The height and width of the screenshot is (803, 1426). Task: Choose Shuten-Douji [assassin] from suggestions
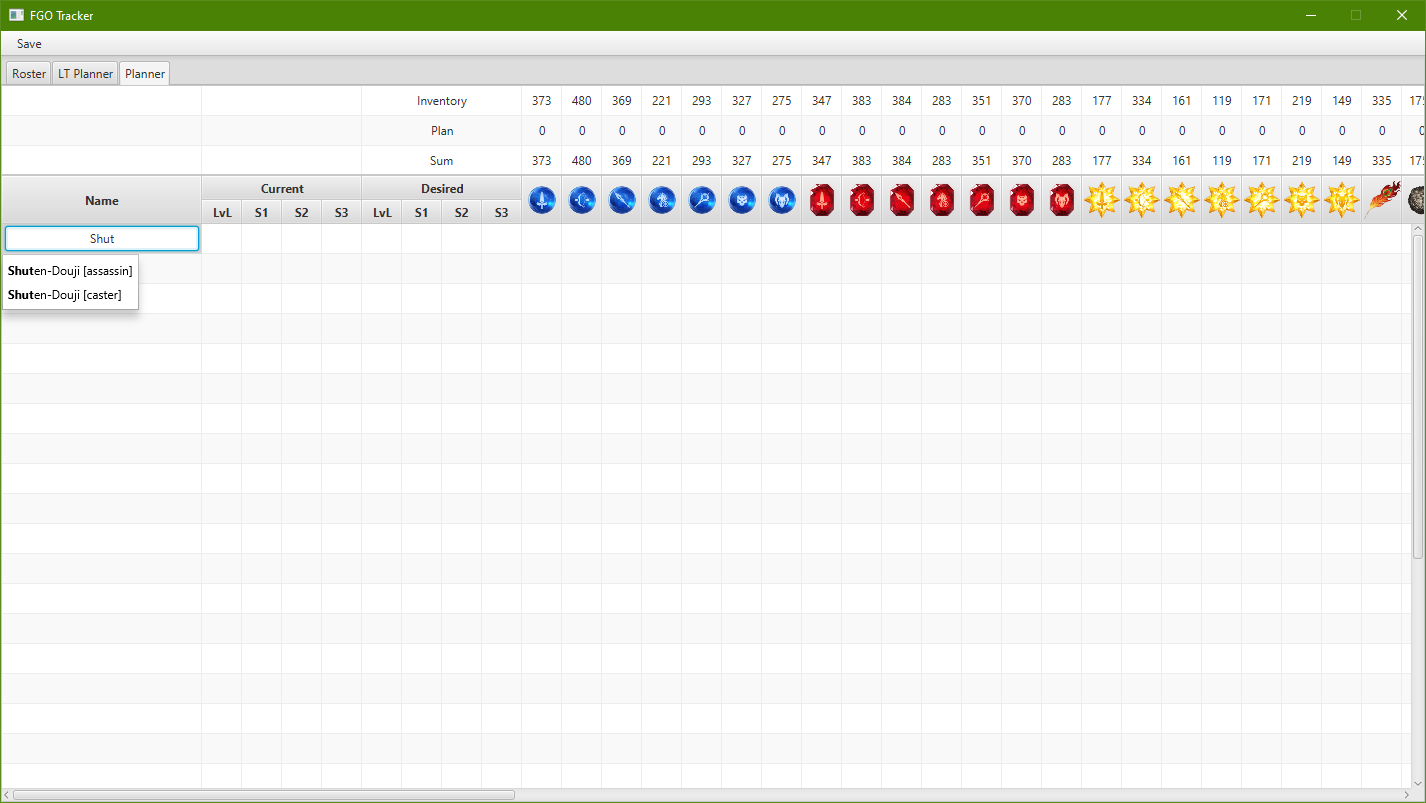click(x=70, y=270)
